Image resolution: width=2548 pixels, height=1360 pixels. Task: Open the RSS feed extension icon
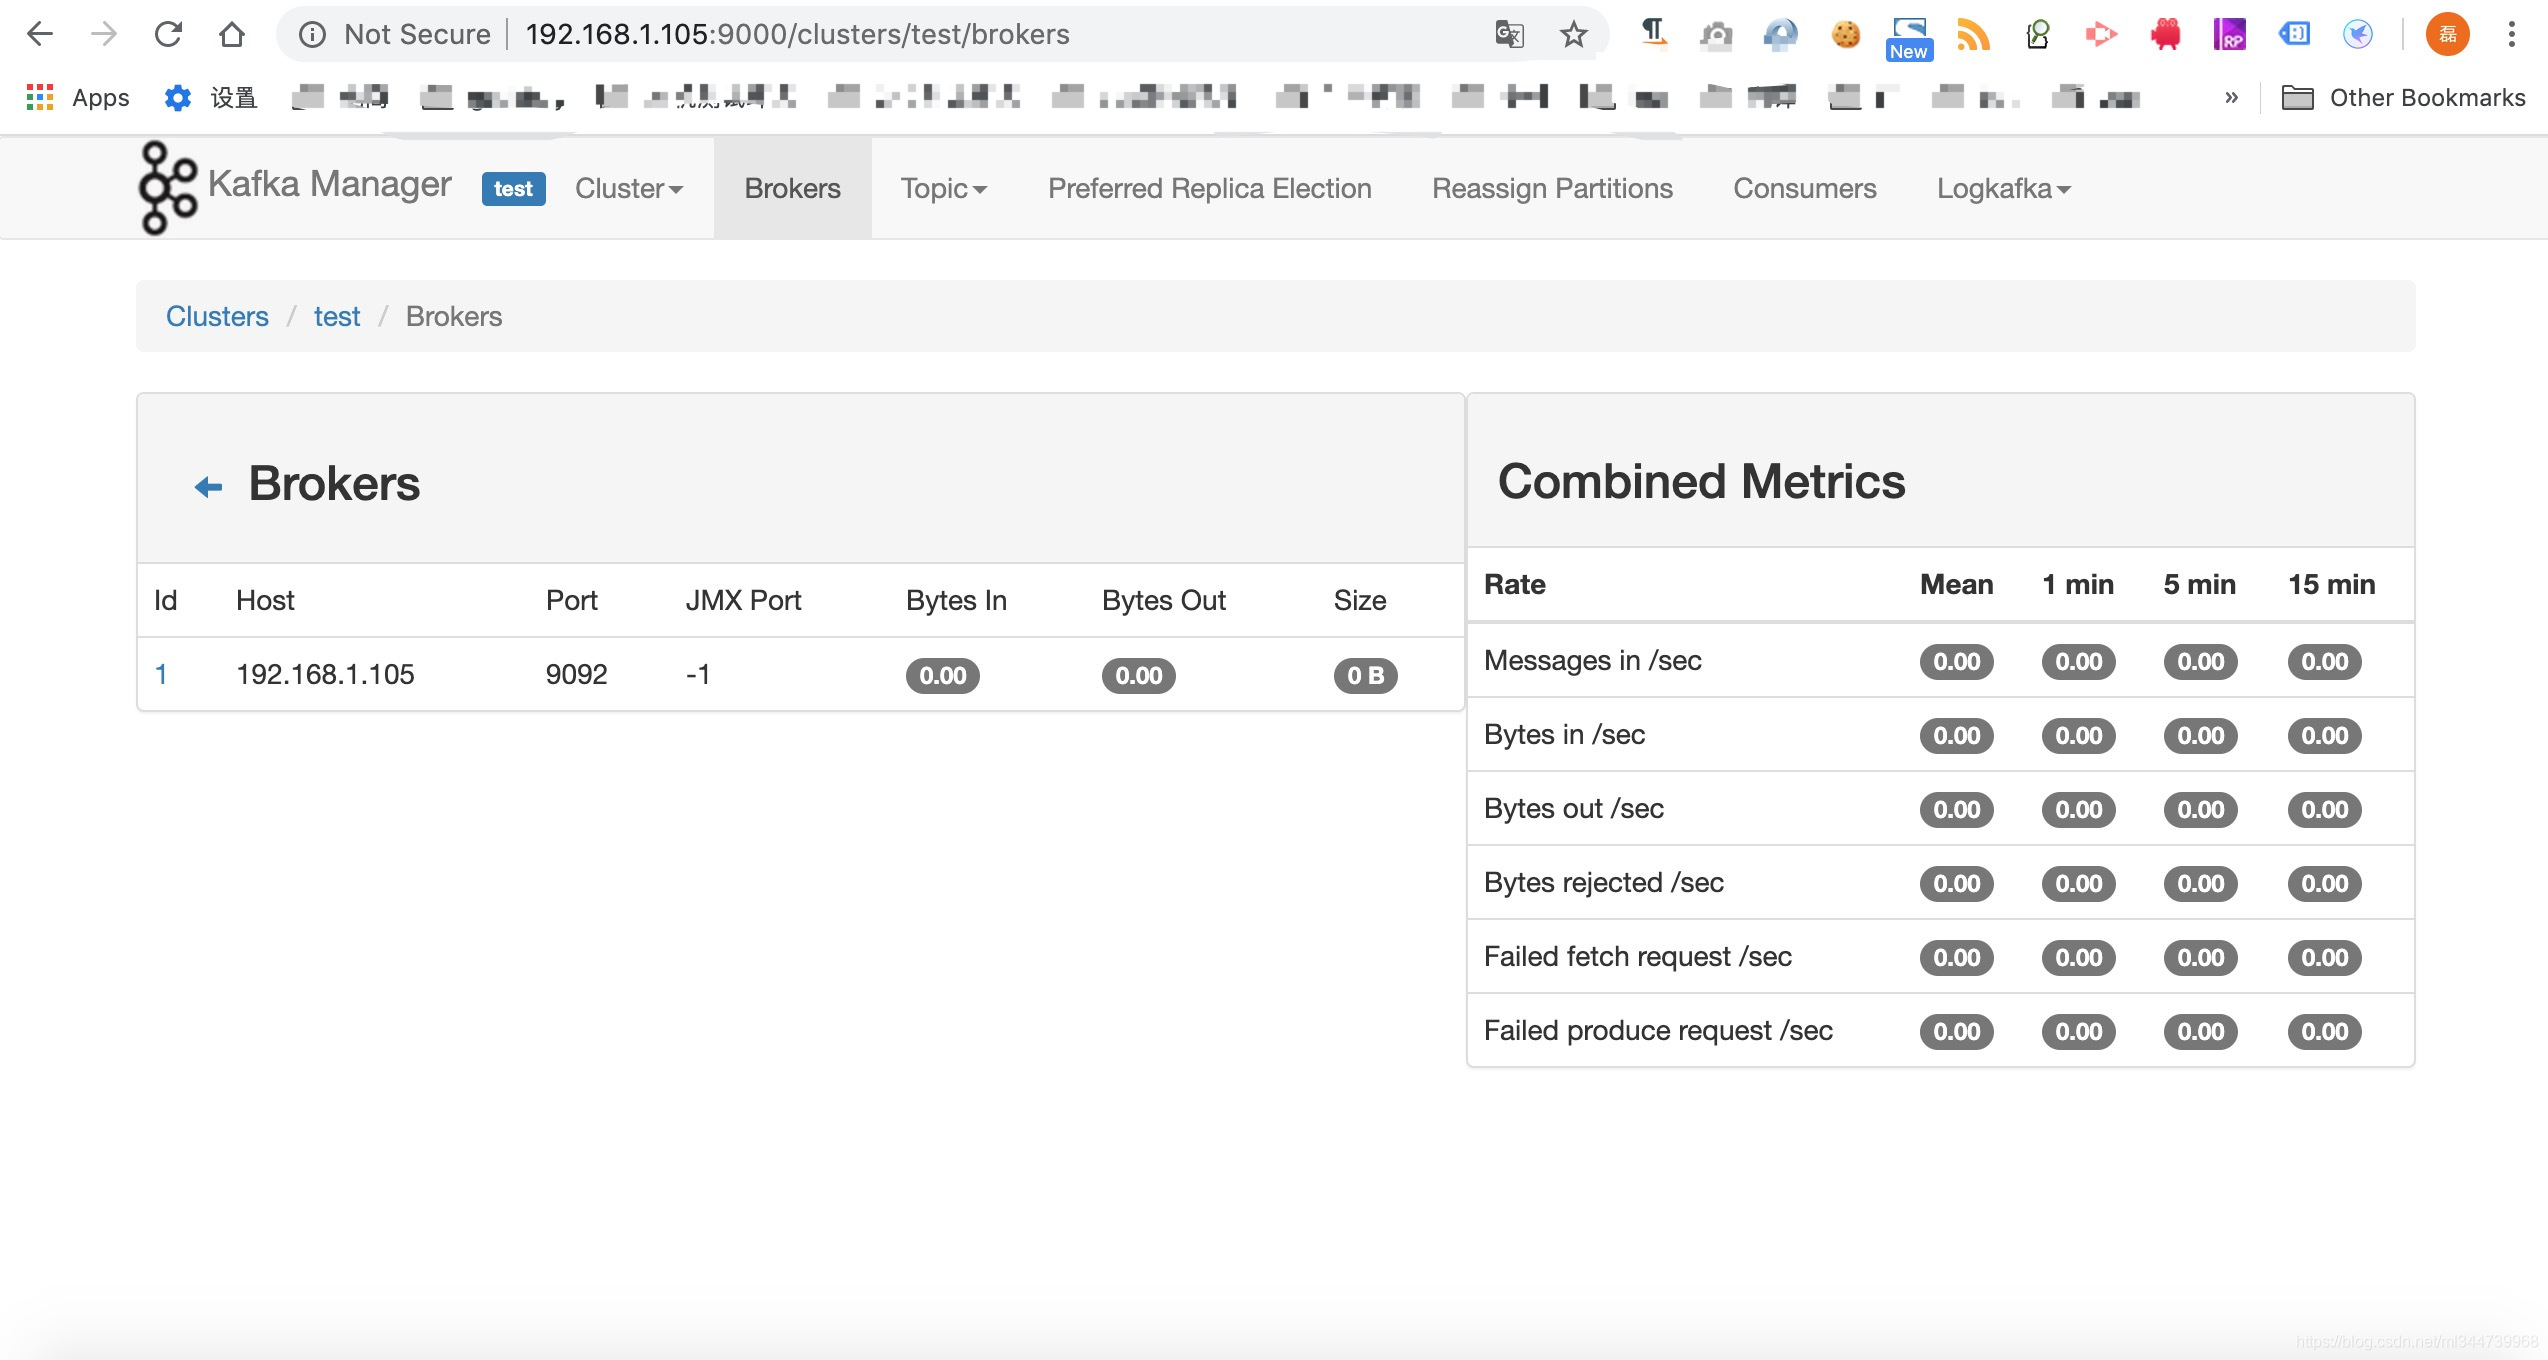pyautogui.click(x=1973, y=34)
